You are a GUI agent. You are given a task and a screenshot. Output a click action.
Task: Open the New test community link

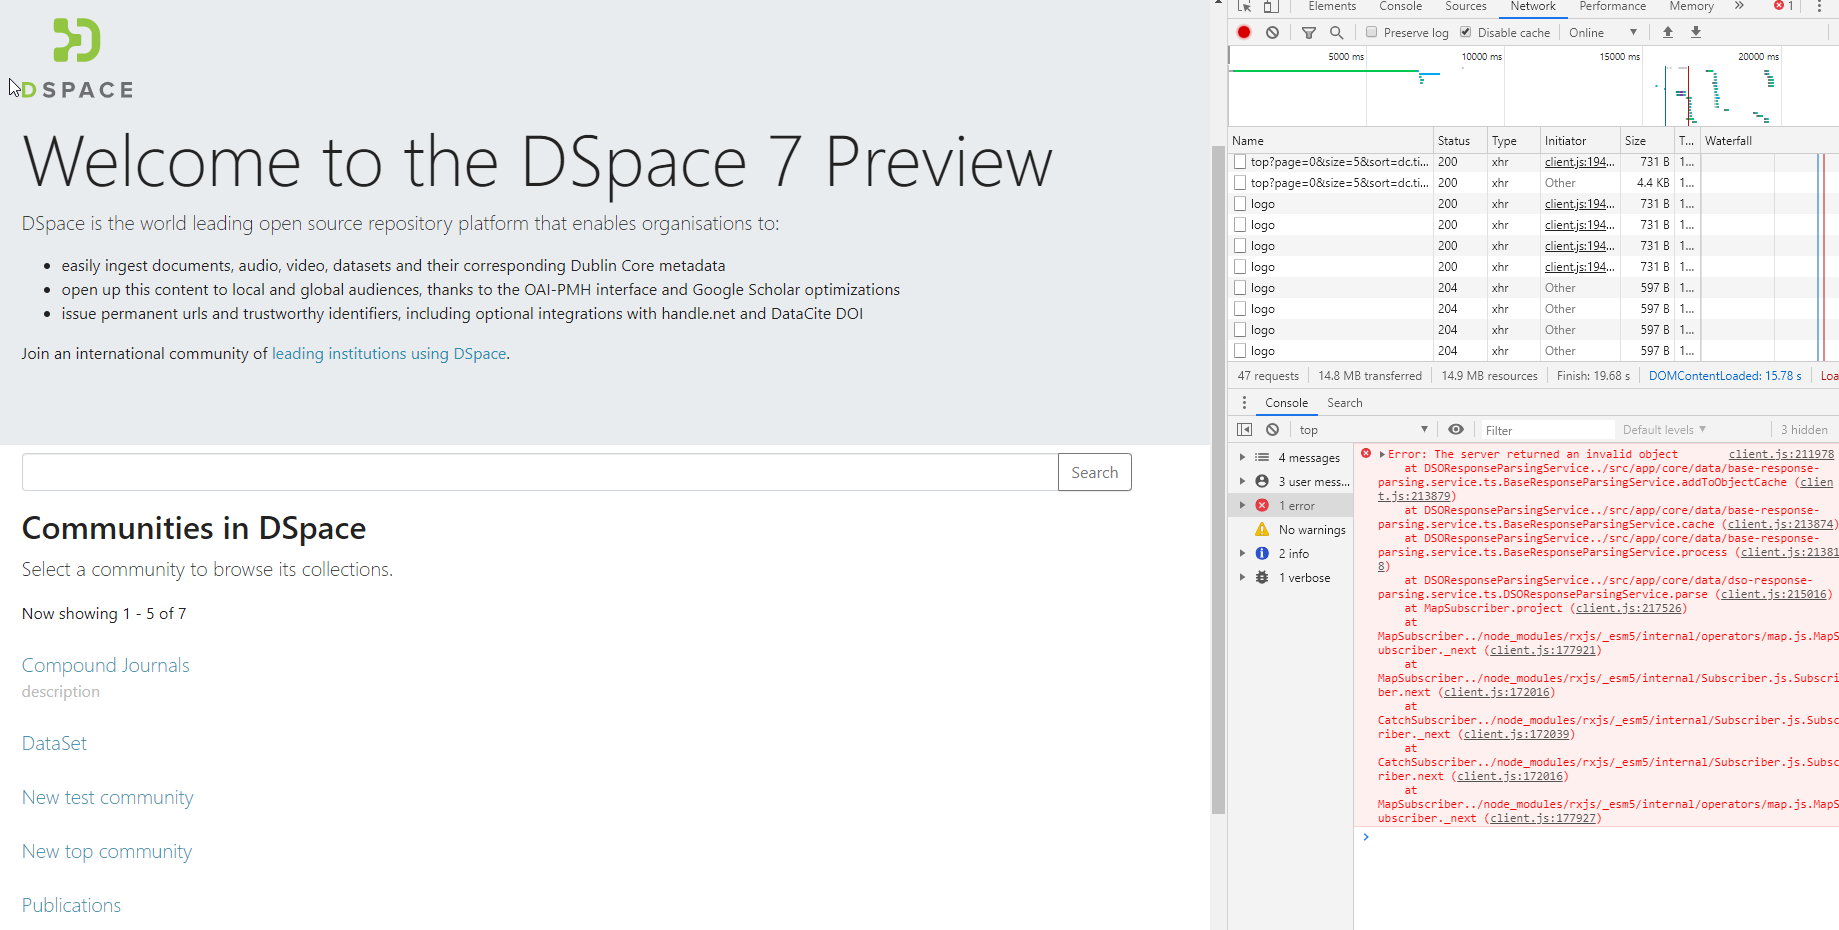108,797
